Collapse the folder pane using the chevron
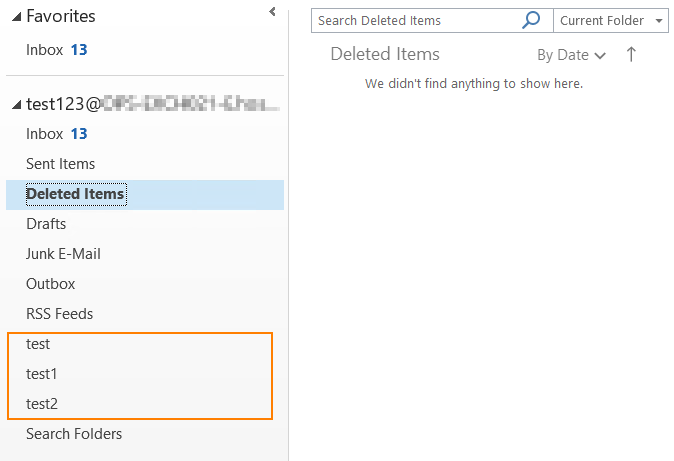 point(272,12)
